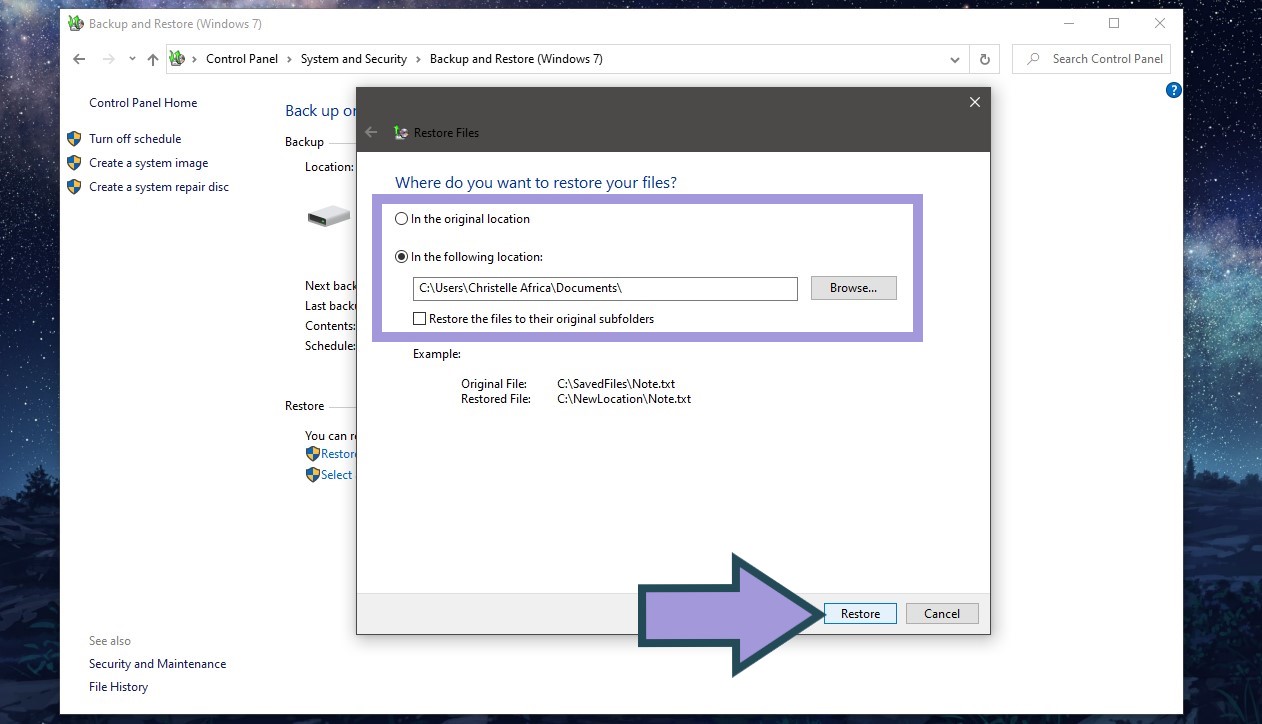Click shield icon next to 'Turn off schedule'
The width and height of the screenshot is (1262, 724).
coord(74,139)
